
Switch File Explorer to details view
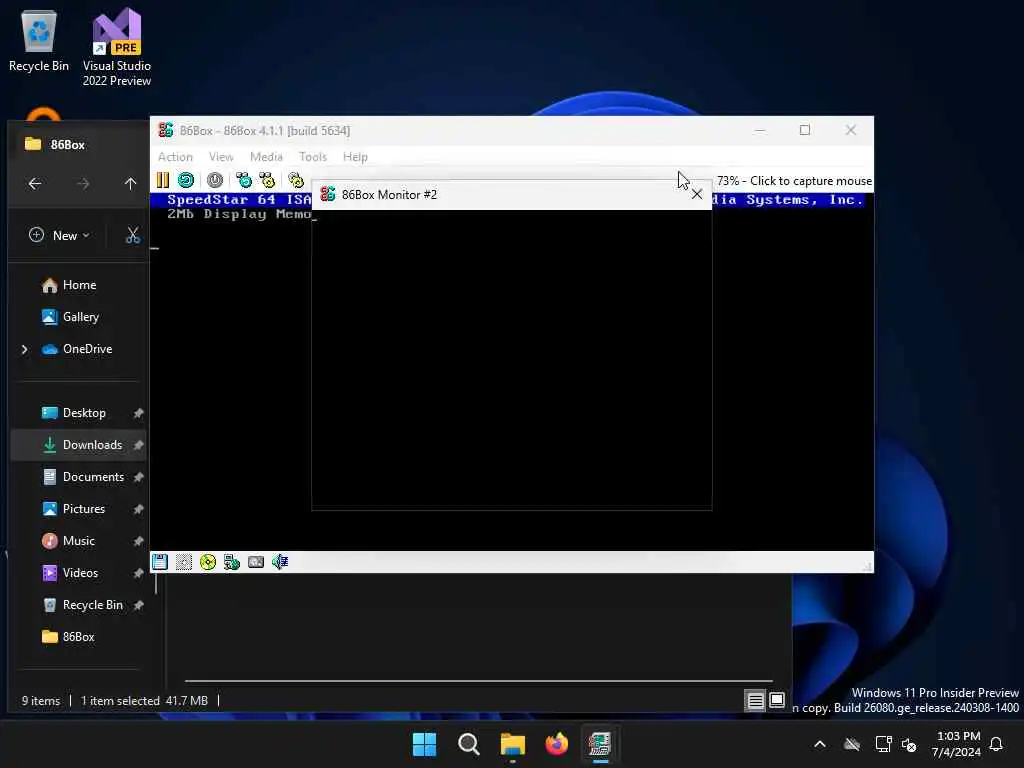coord(755,701)
